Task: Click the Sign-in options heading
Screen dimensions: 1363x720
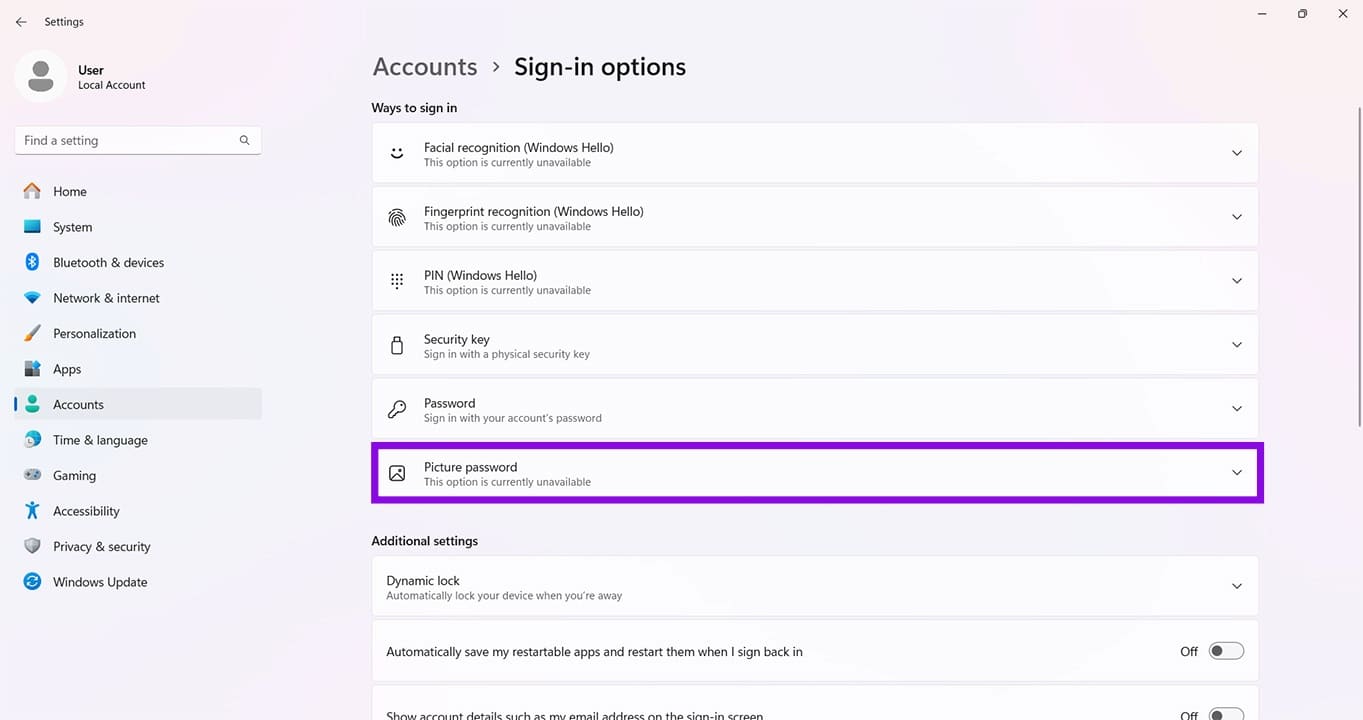Action: [x=600, y=67]
